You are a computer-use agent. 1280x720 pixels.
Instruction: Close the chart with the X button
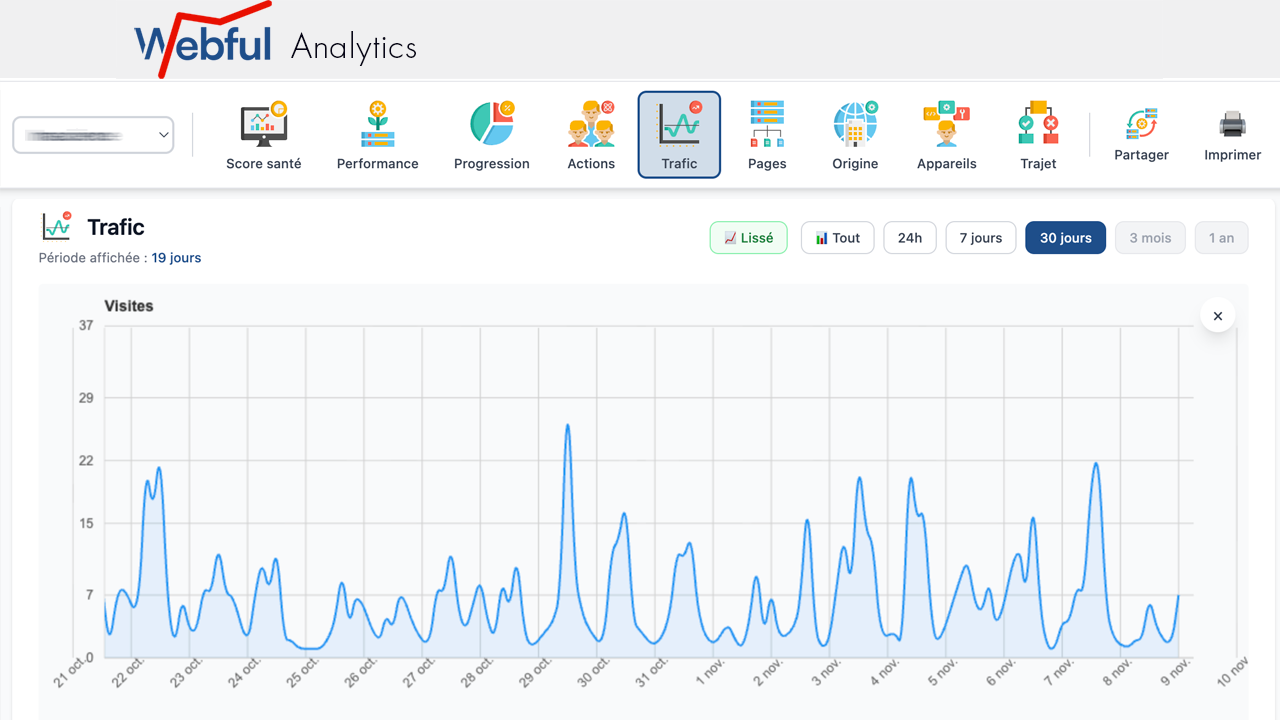pyautogui.click(x=1218, y=316)
